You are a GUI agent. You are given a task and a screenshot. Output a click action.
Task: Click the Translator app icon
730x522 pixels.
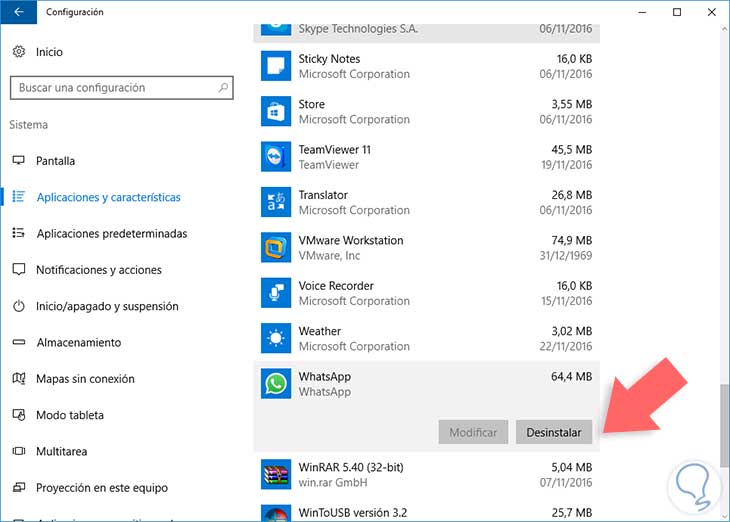pos(276,202)
